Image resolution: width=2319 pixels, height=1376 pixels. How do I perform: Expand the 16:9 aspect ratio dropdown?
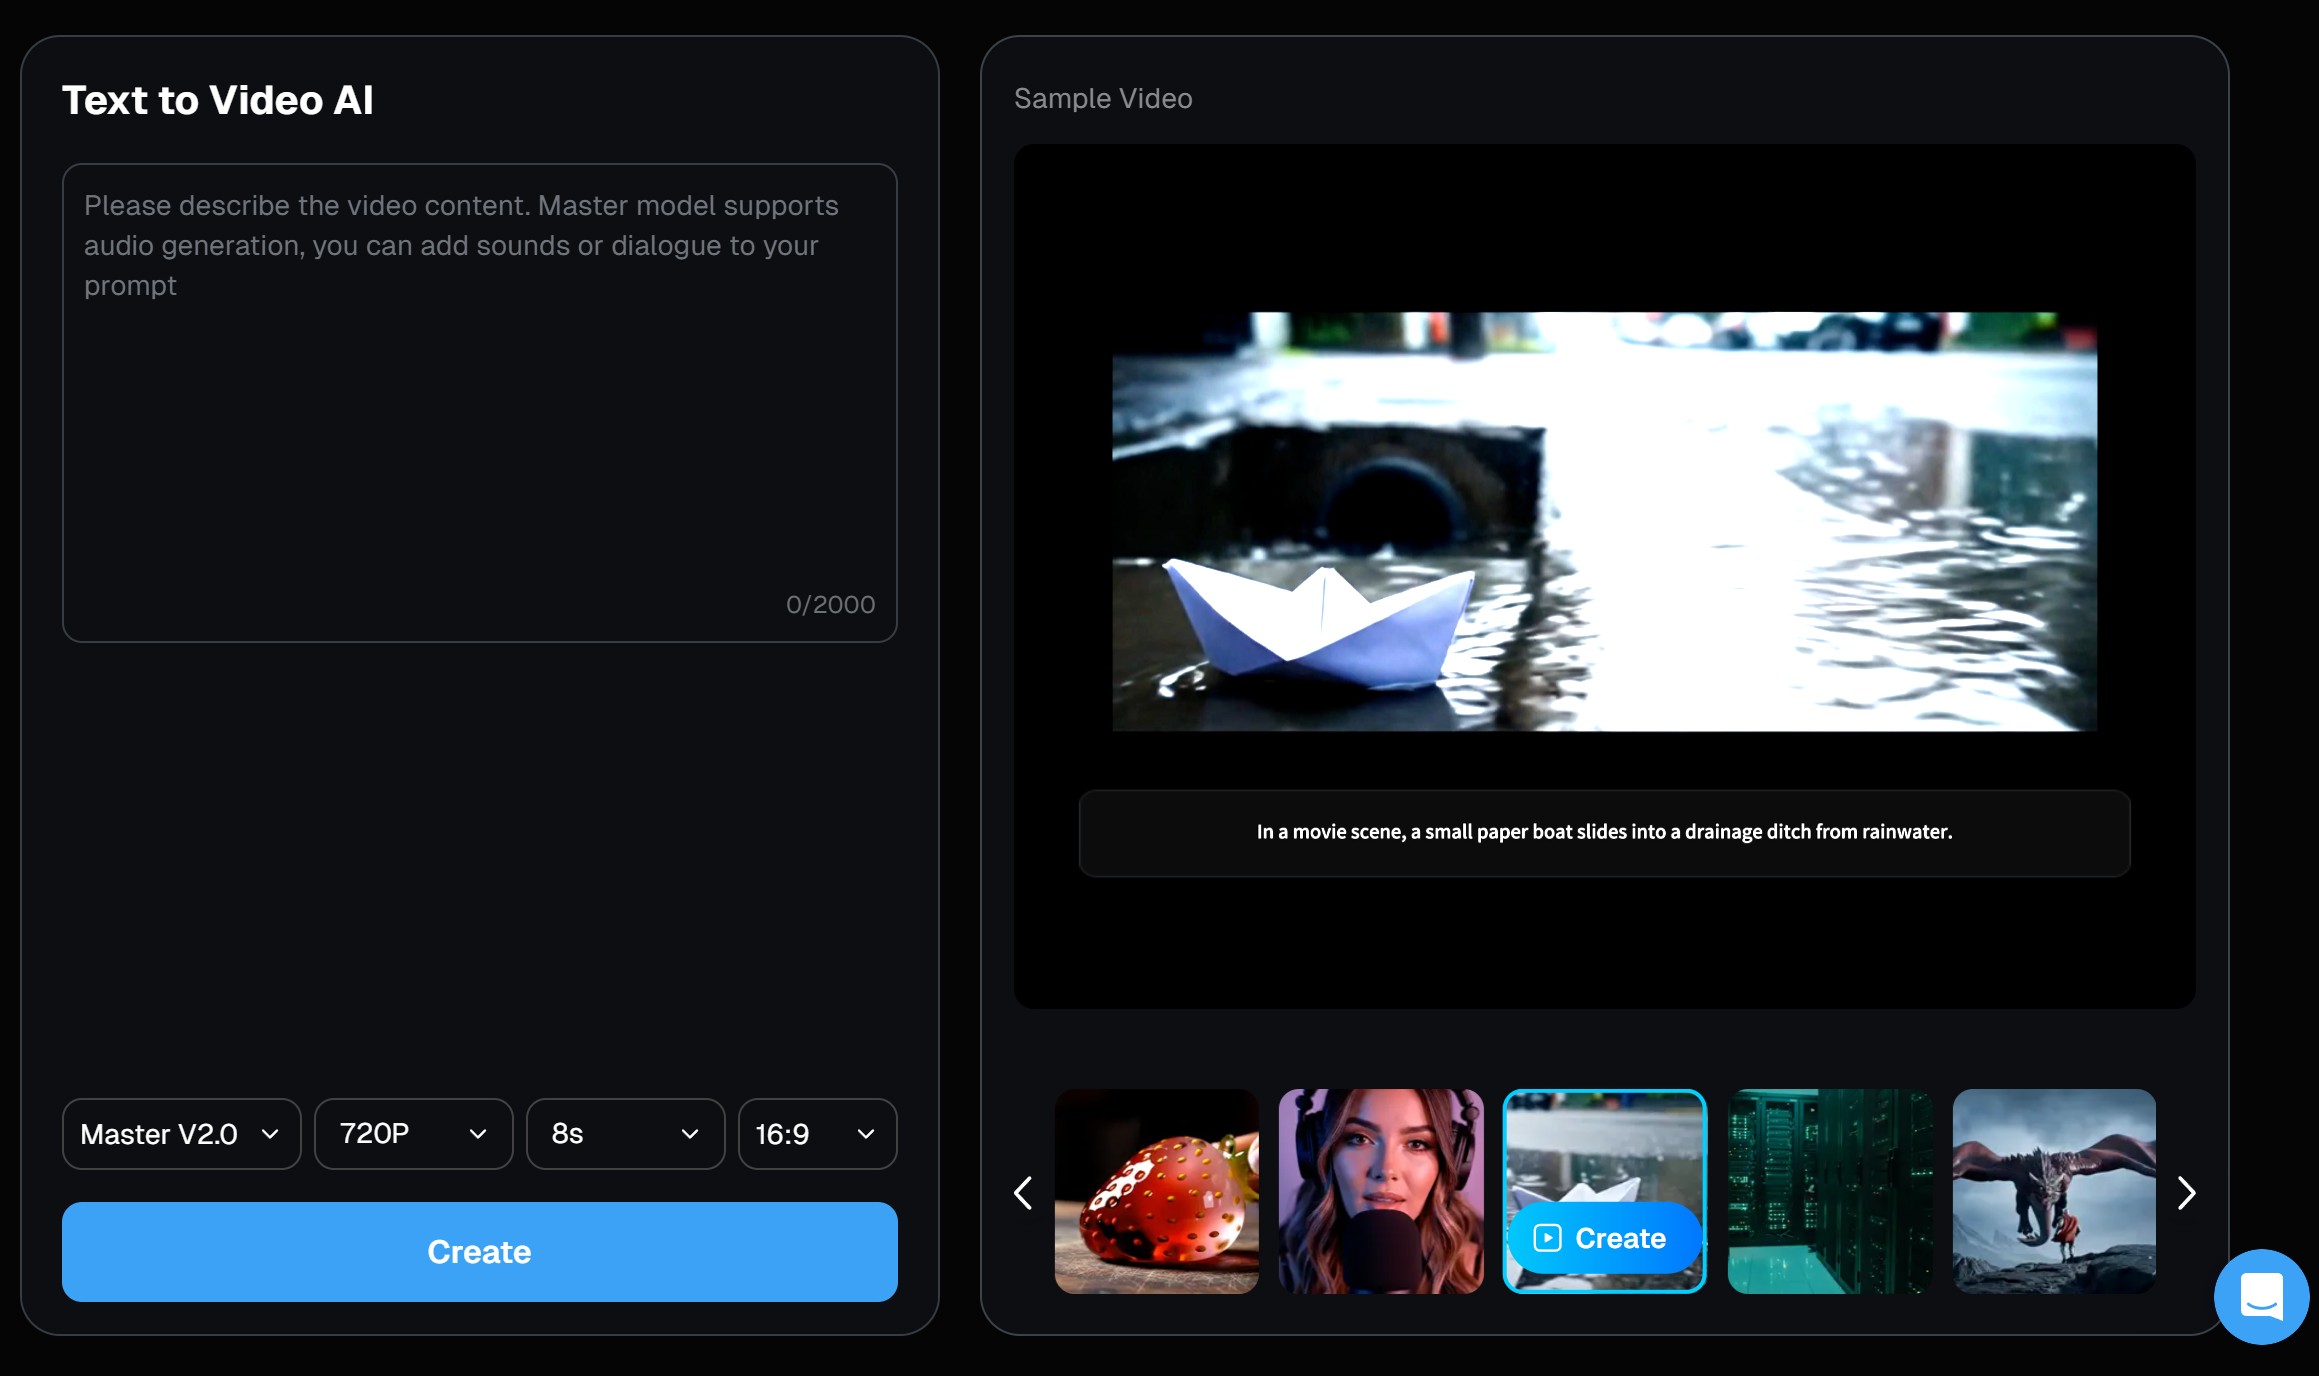[817, 1133]
